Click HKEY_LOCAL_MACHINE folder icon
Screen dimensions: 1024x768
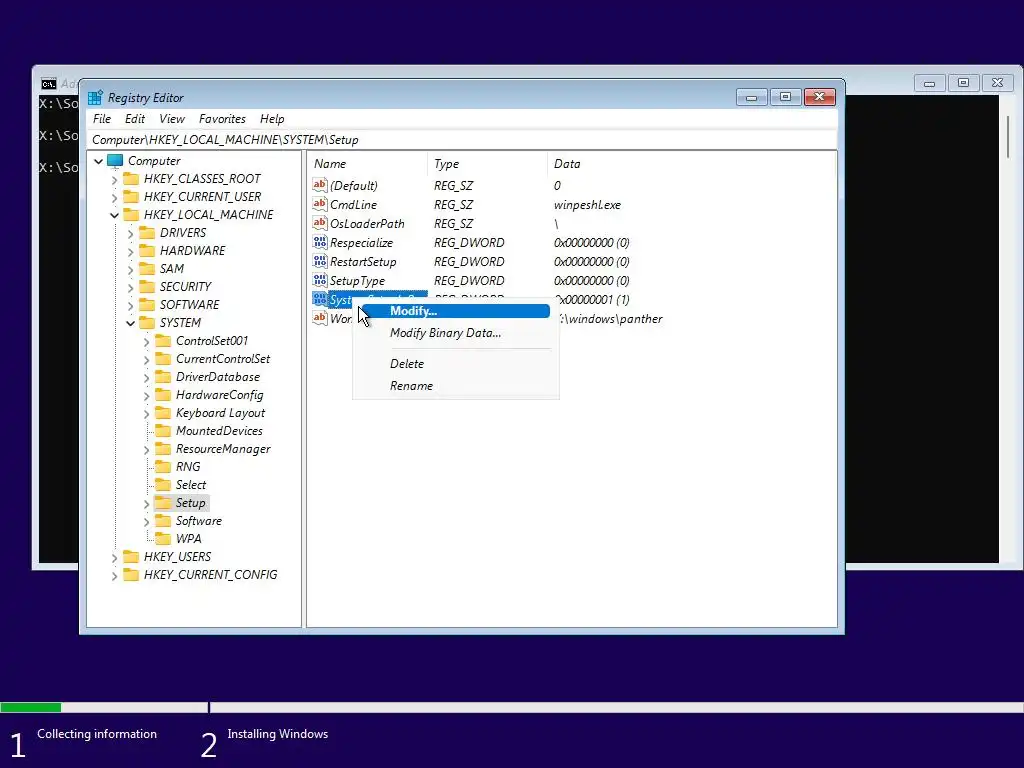(x=131, y=215)
